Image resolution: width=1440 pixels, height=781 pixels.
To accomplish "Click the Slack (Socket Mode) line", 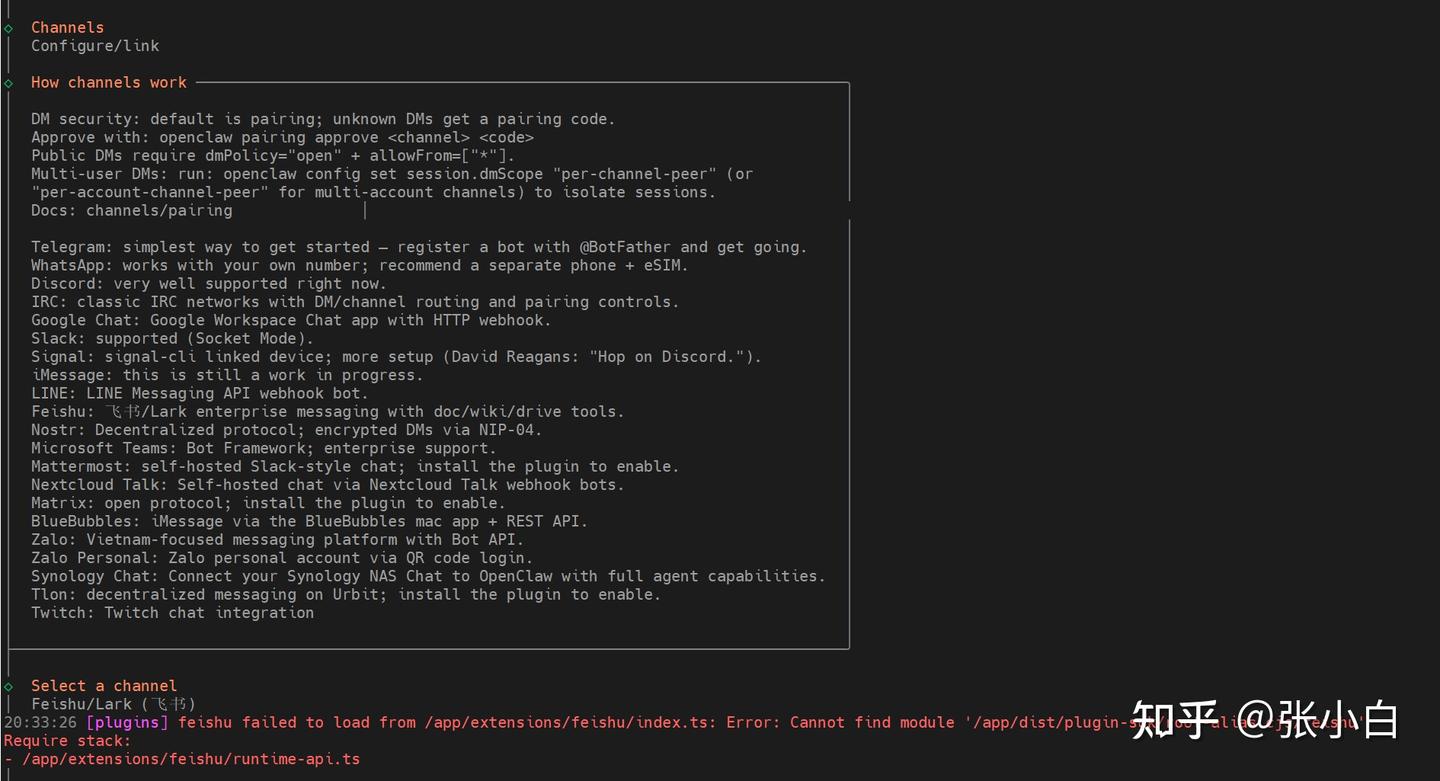I will pos(172,339).
